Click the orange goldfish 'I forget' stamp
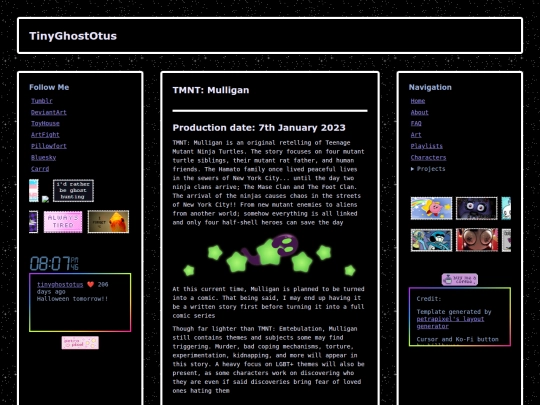 (x=108, y=222)
